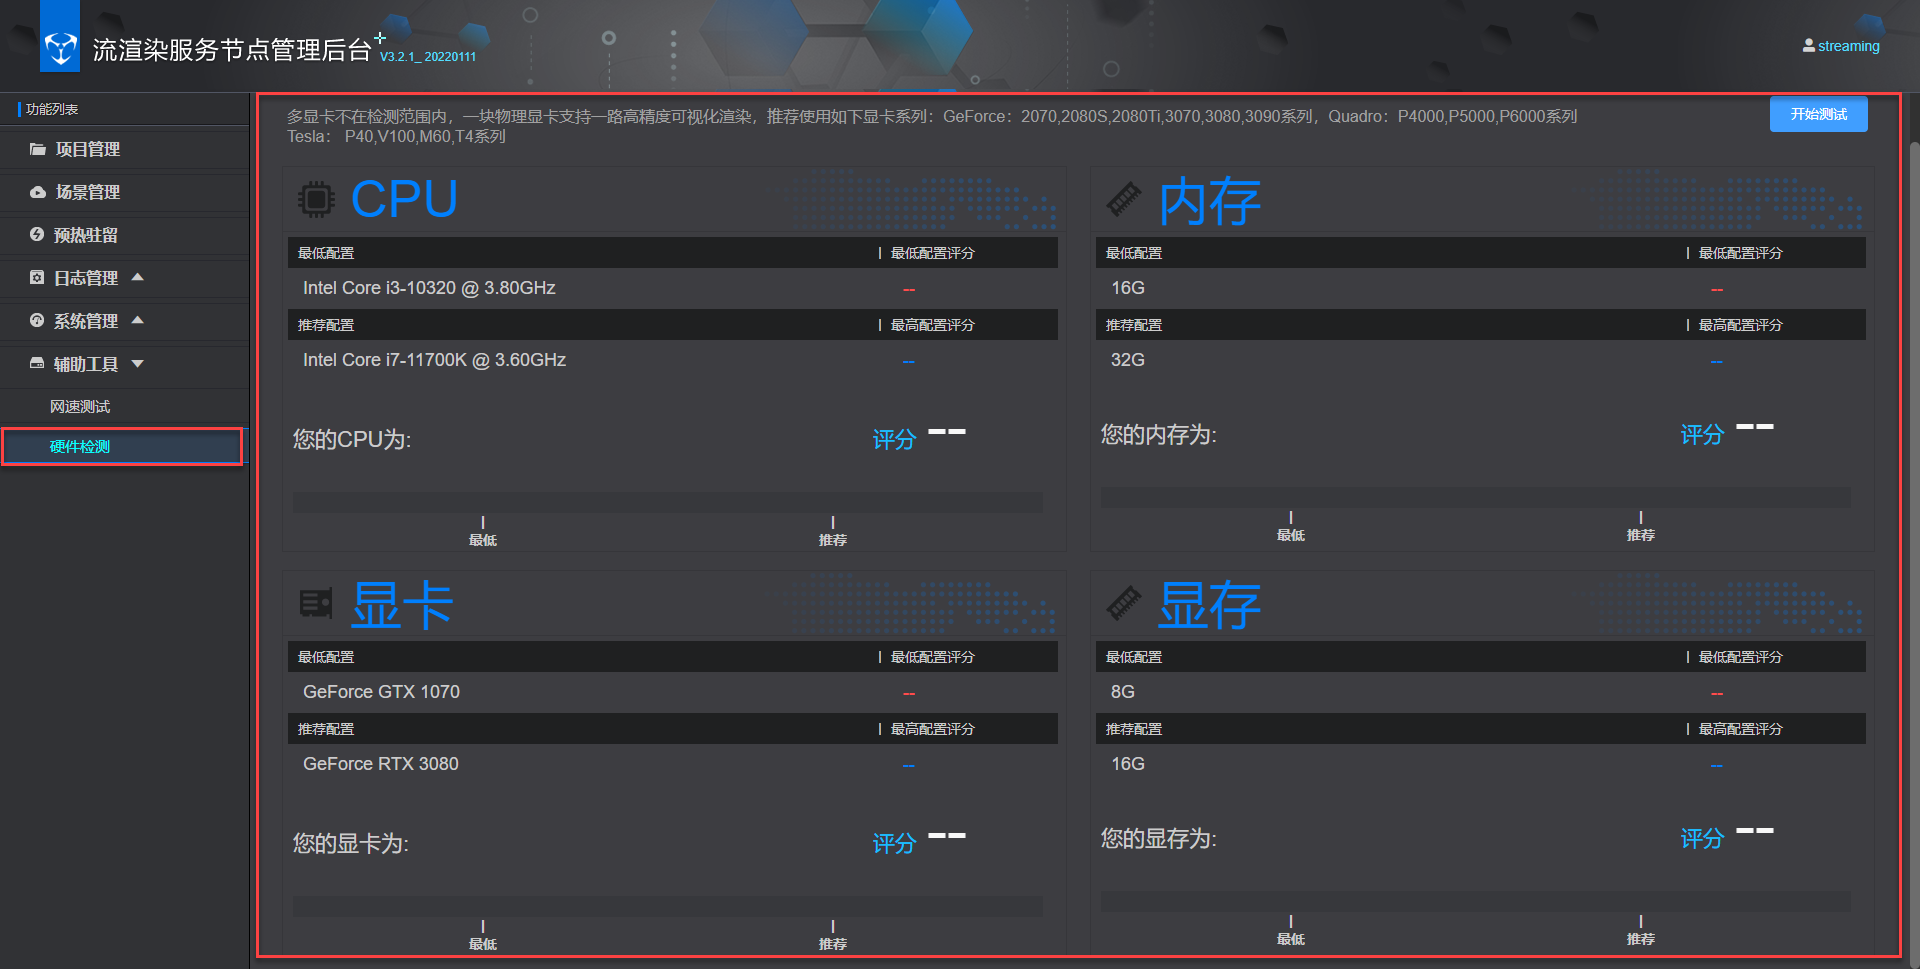Click the cloud icon next to 场景管理
The width and height of the screenshot is (1920, 969).
(38, 192)
